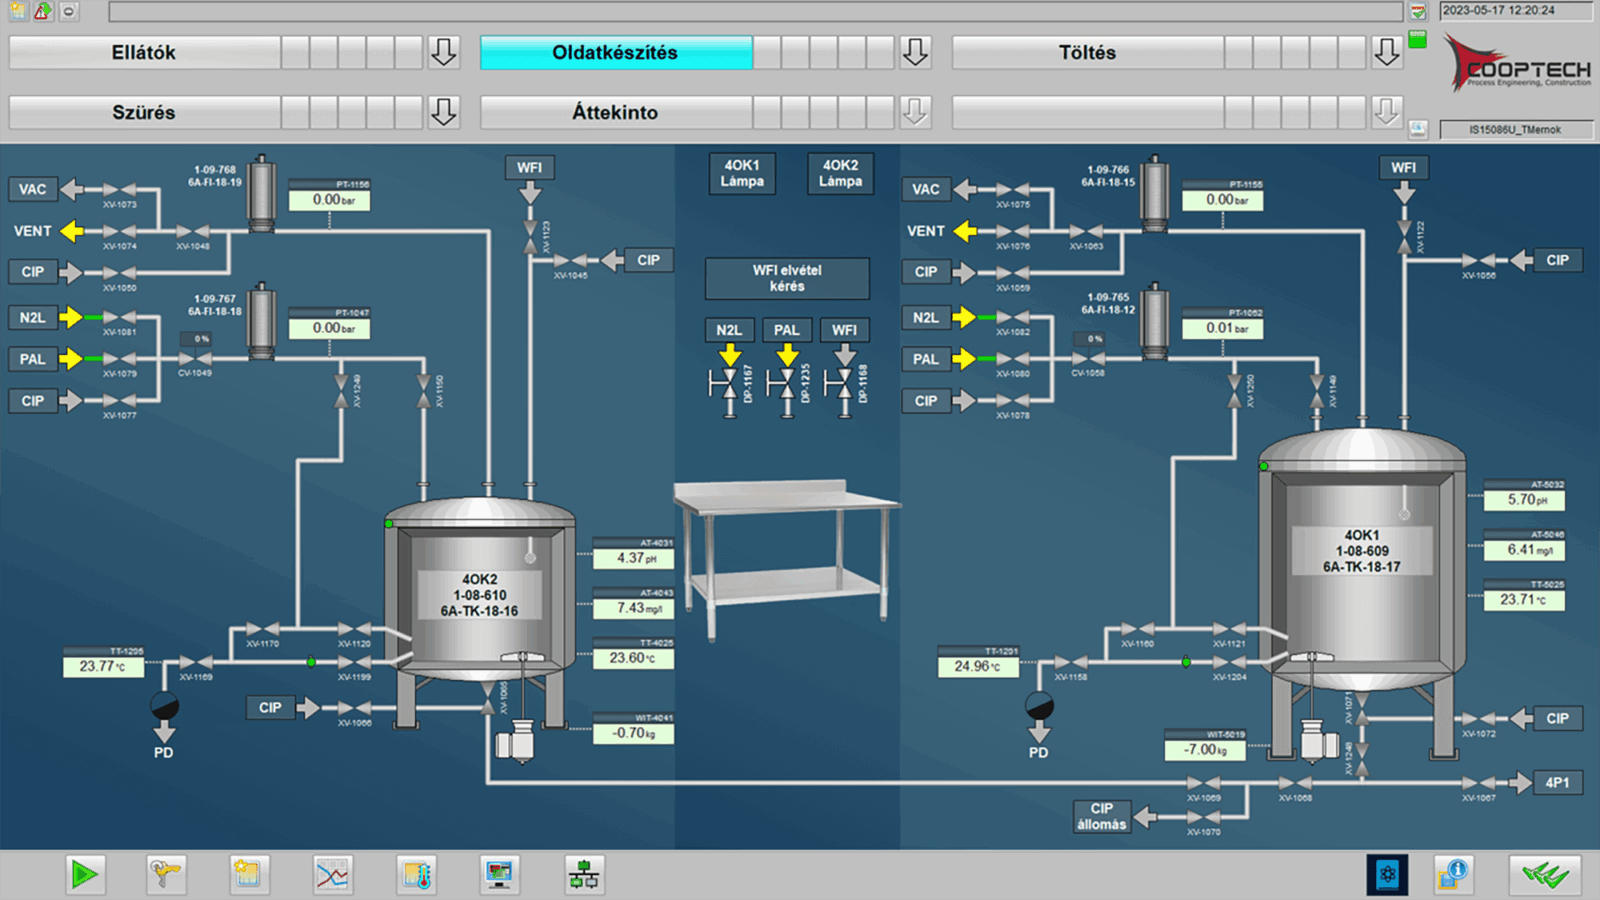This screenshot has height=900, width=1600.
Task: Open the thermometer report icon in the bottom toolbar
Action: pyautogui.click(x=416, y=876)
